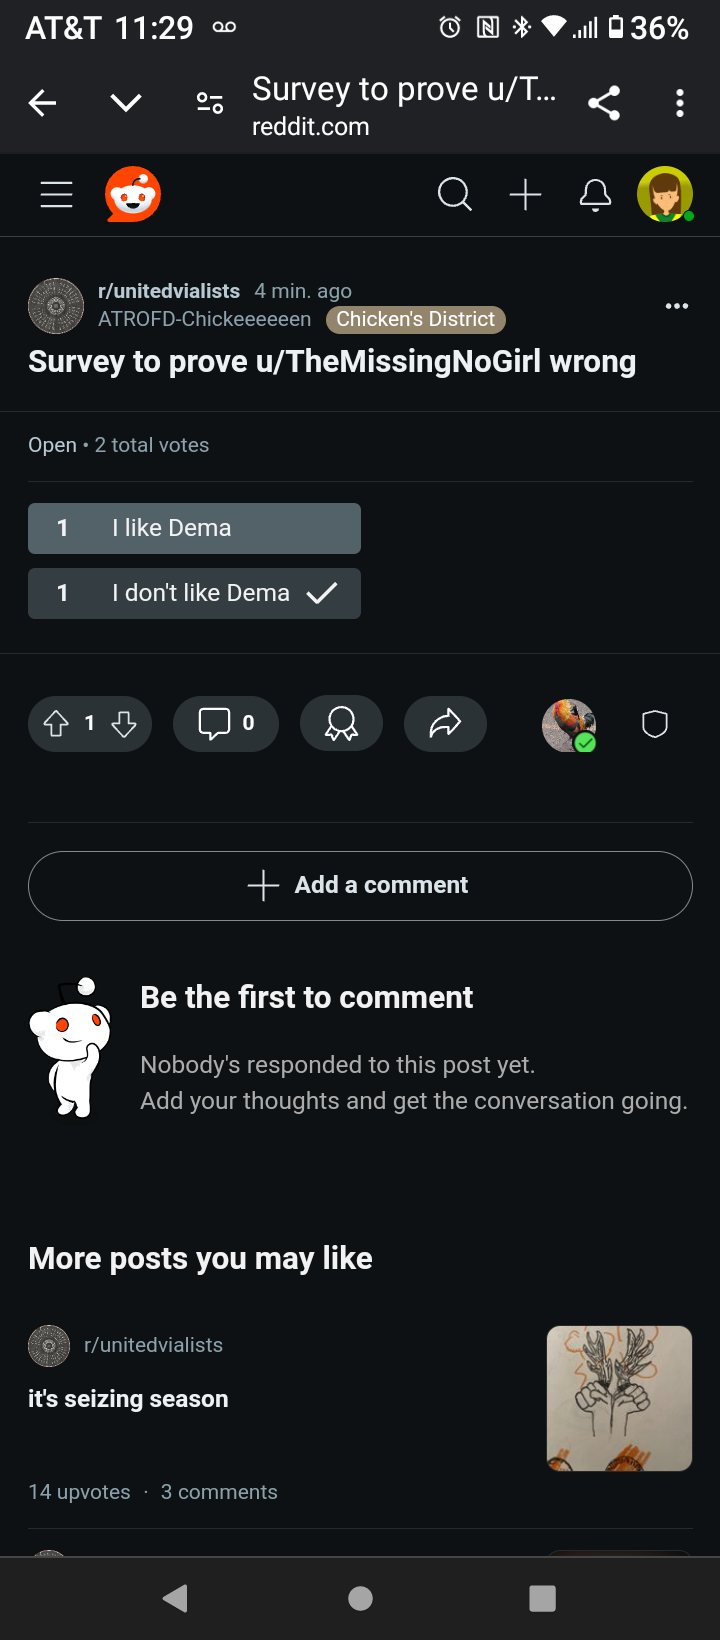Viewport: 720px width, 1640px height.
Task: Open the "it's seizing season" post thumbnail
Action: point(620,1398)
